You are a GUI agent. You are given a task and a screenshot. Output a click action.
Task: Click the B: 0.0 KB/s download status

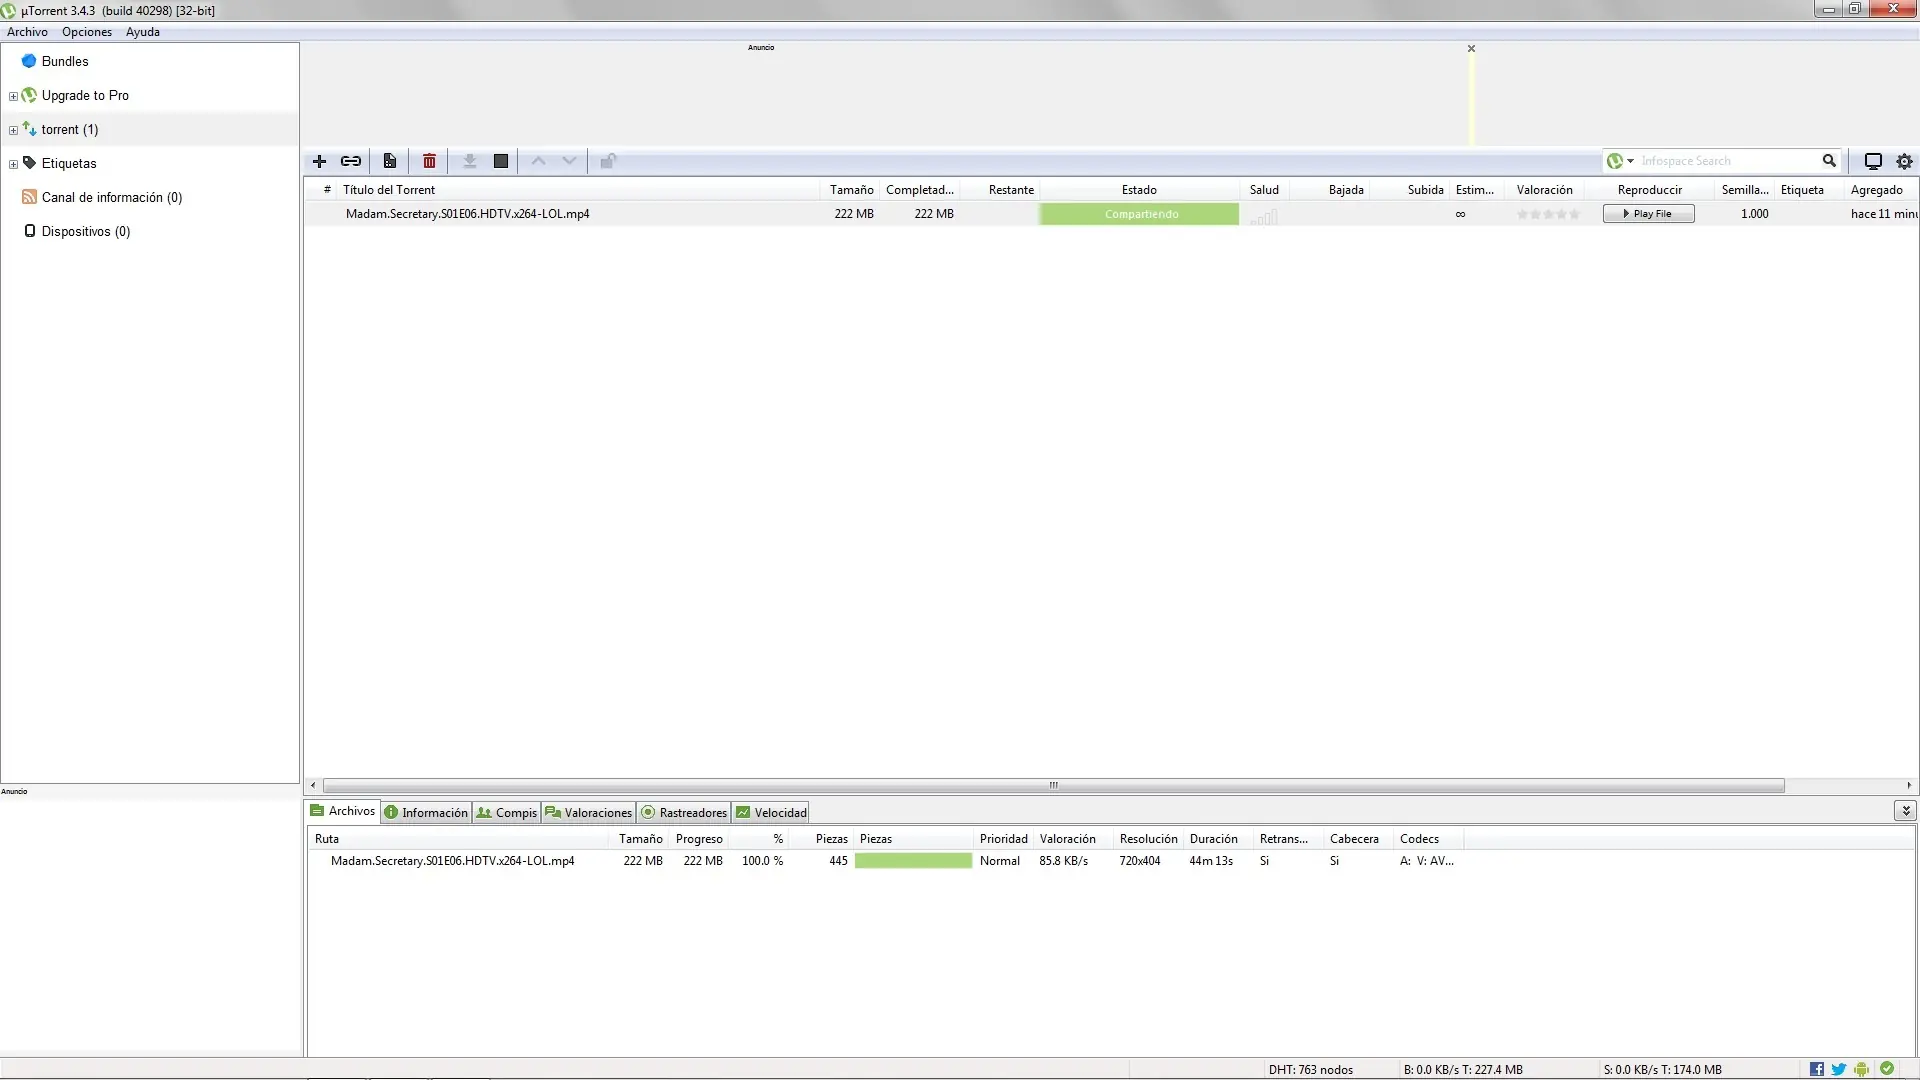pyautogui.click(x=1463, y=1070)
